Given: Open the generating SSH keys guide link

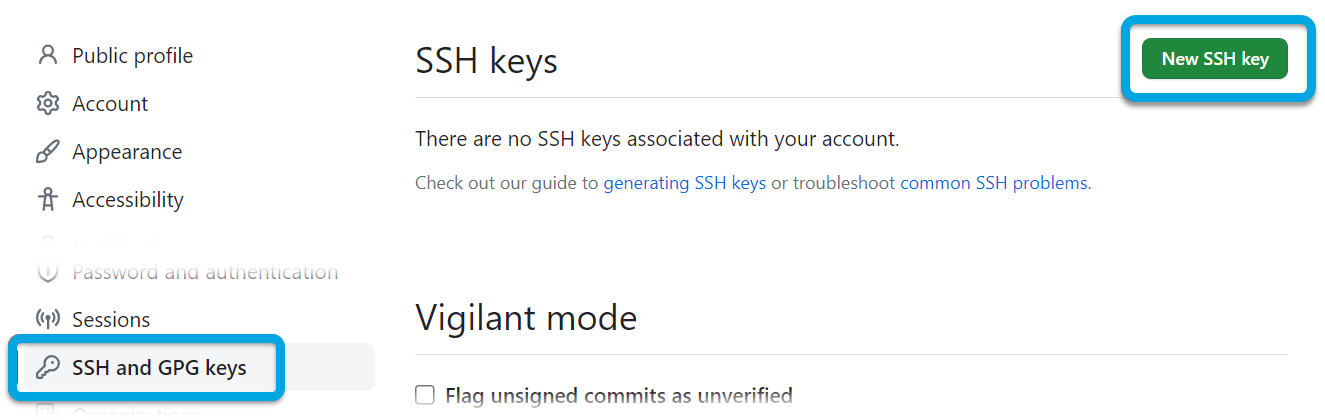Looking at the screenshot, I should [x=684, y=183].
